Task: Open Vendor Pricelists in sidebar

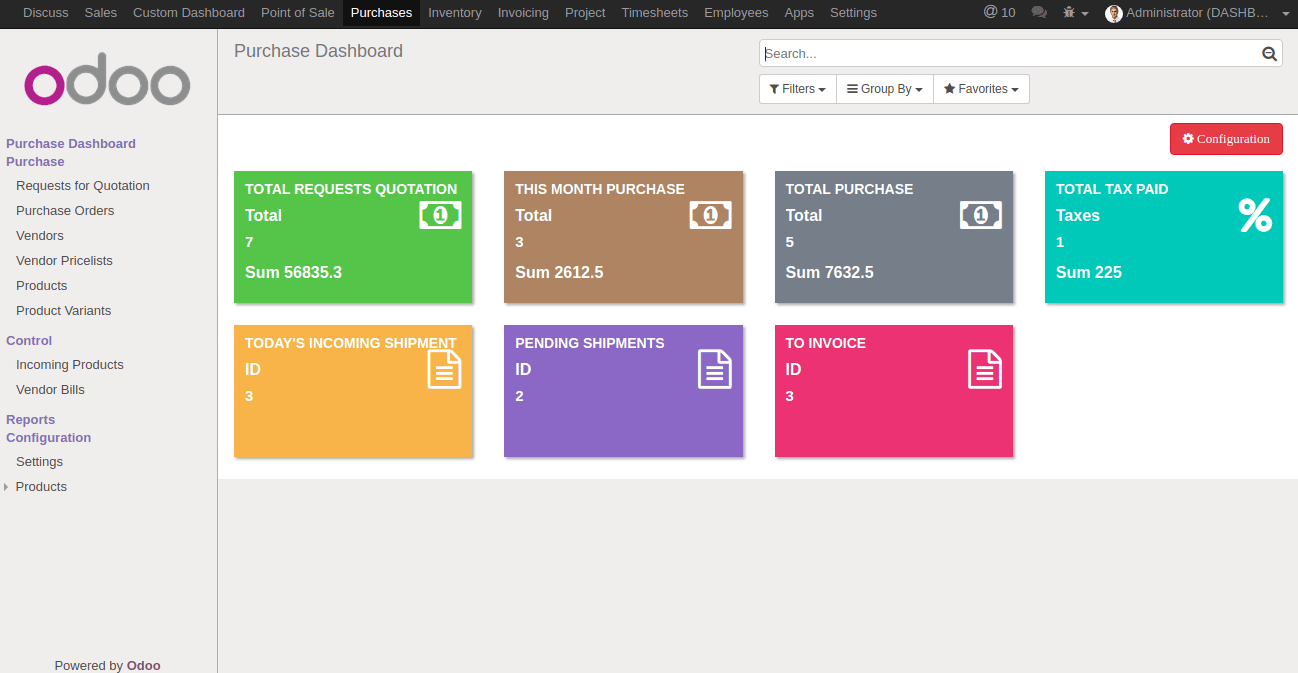Action: (x=64, y=261)
